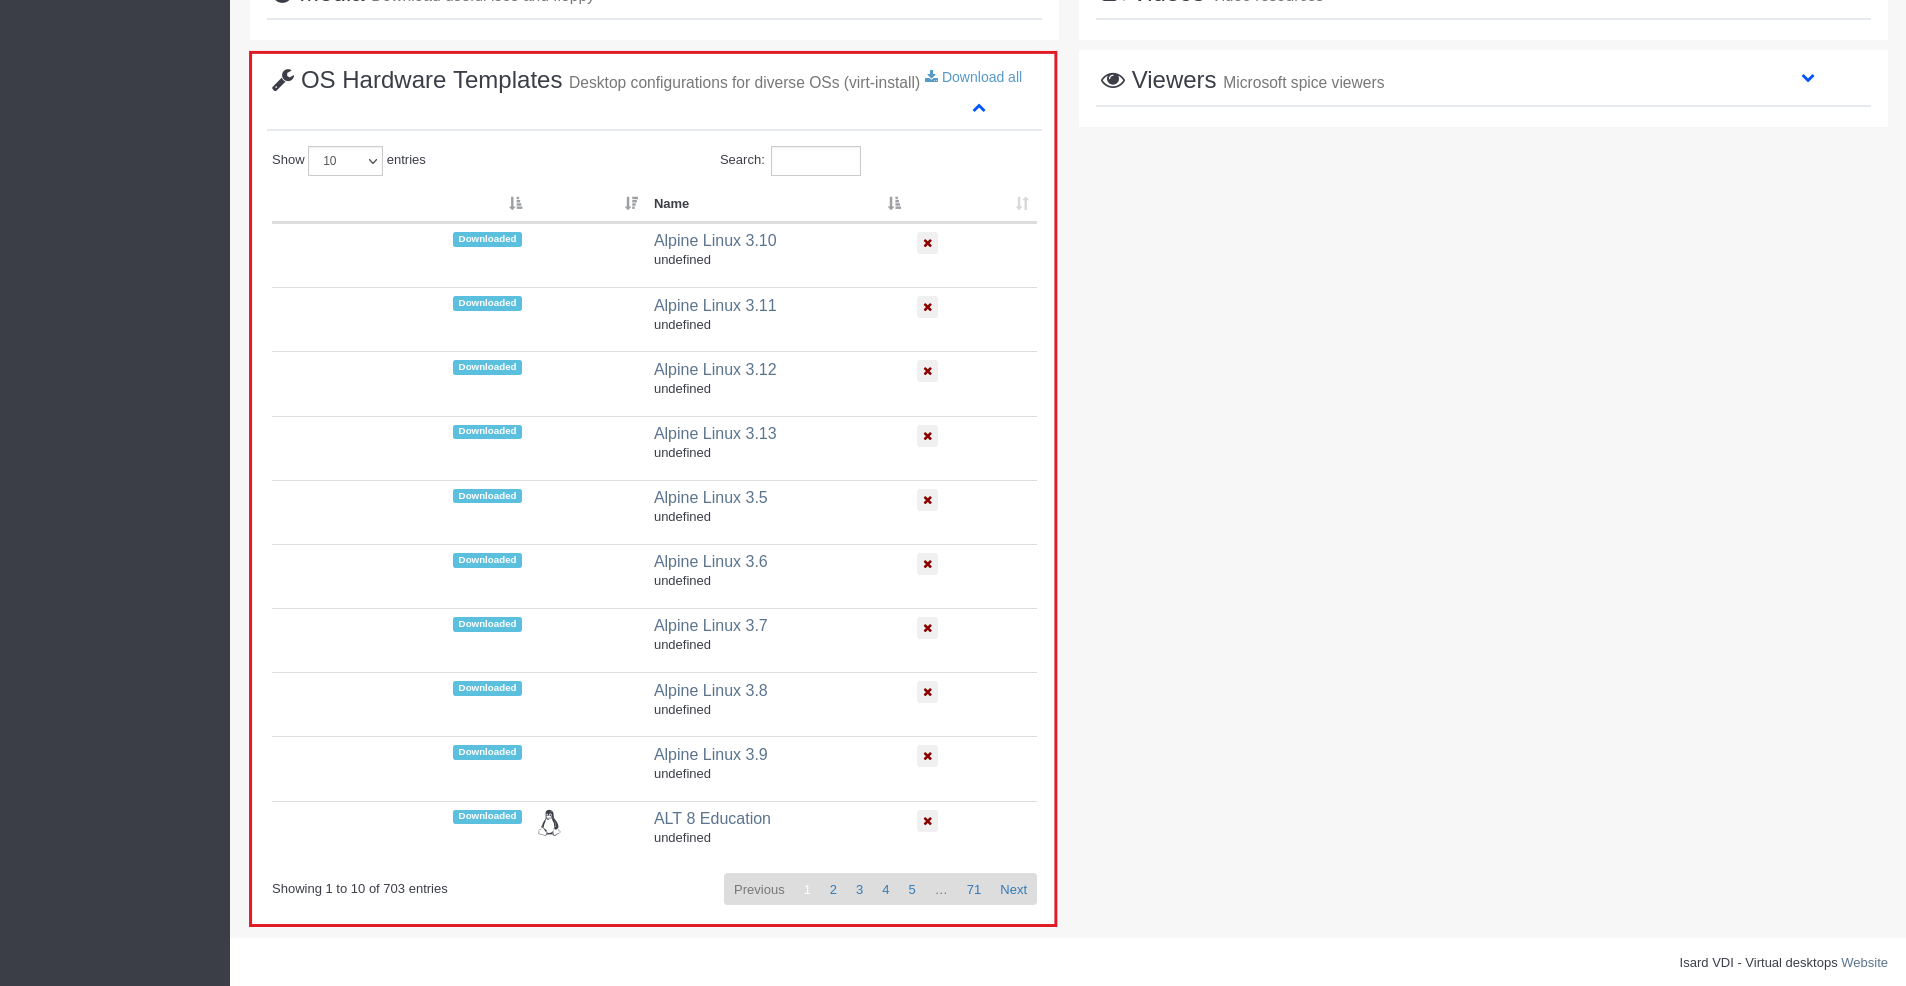Delete the Alpine Linux 3.10 template
The width and height of the screenshot is (1906, 986).
coord(927,243)
